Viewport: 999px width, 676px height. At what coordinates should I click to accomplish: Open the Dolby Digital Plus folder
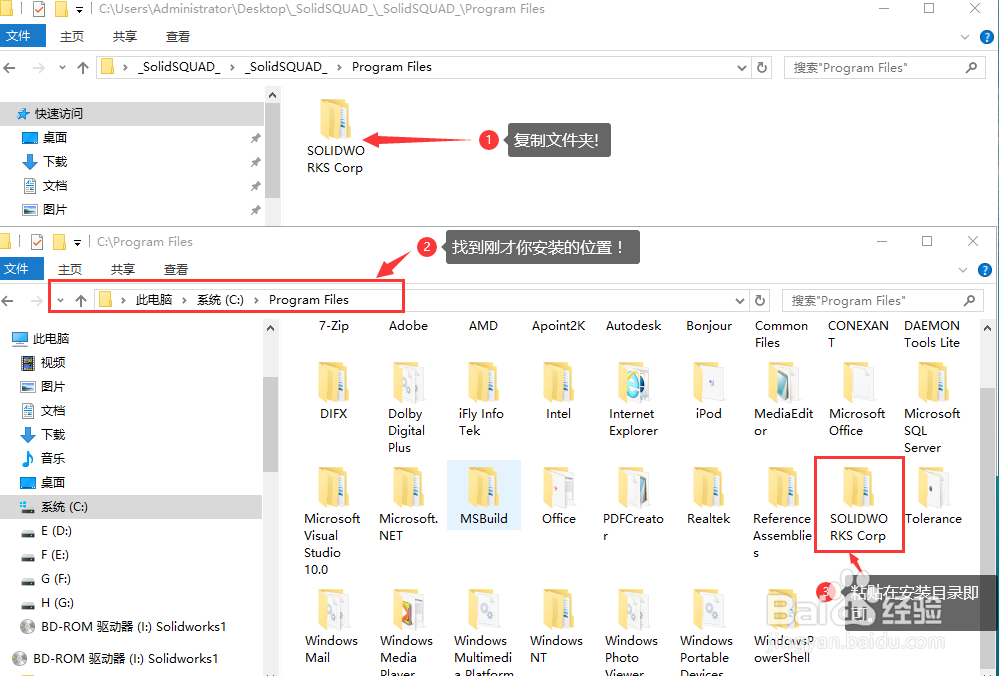point(408,408)
